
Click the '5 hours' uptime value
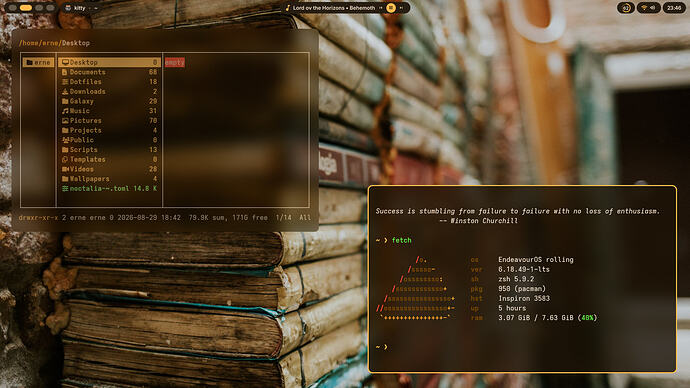512,308
